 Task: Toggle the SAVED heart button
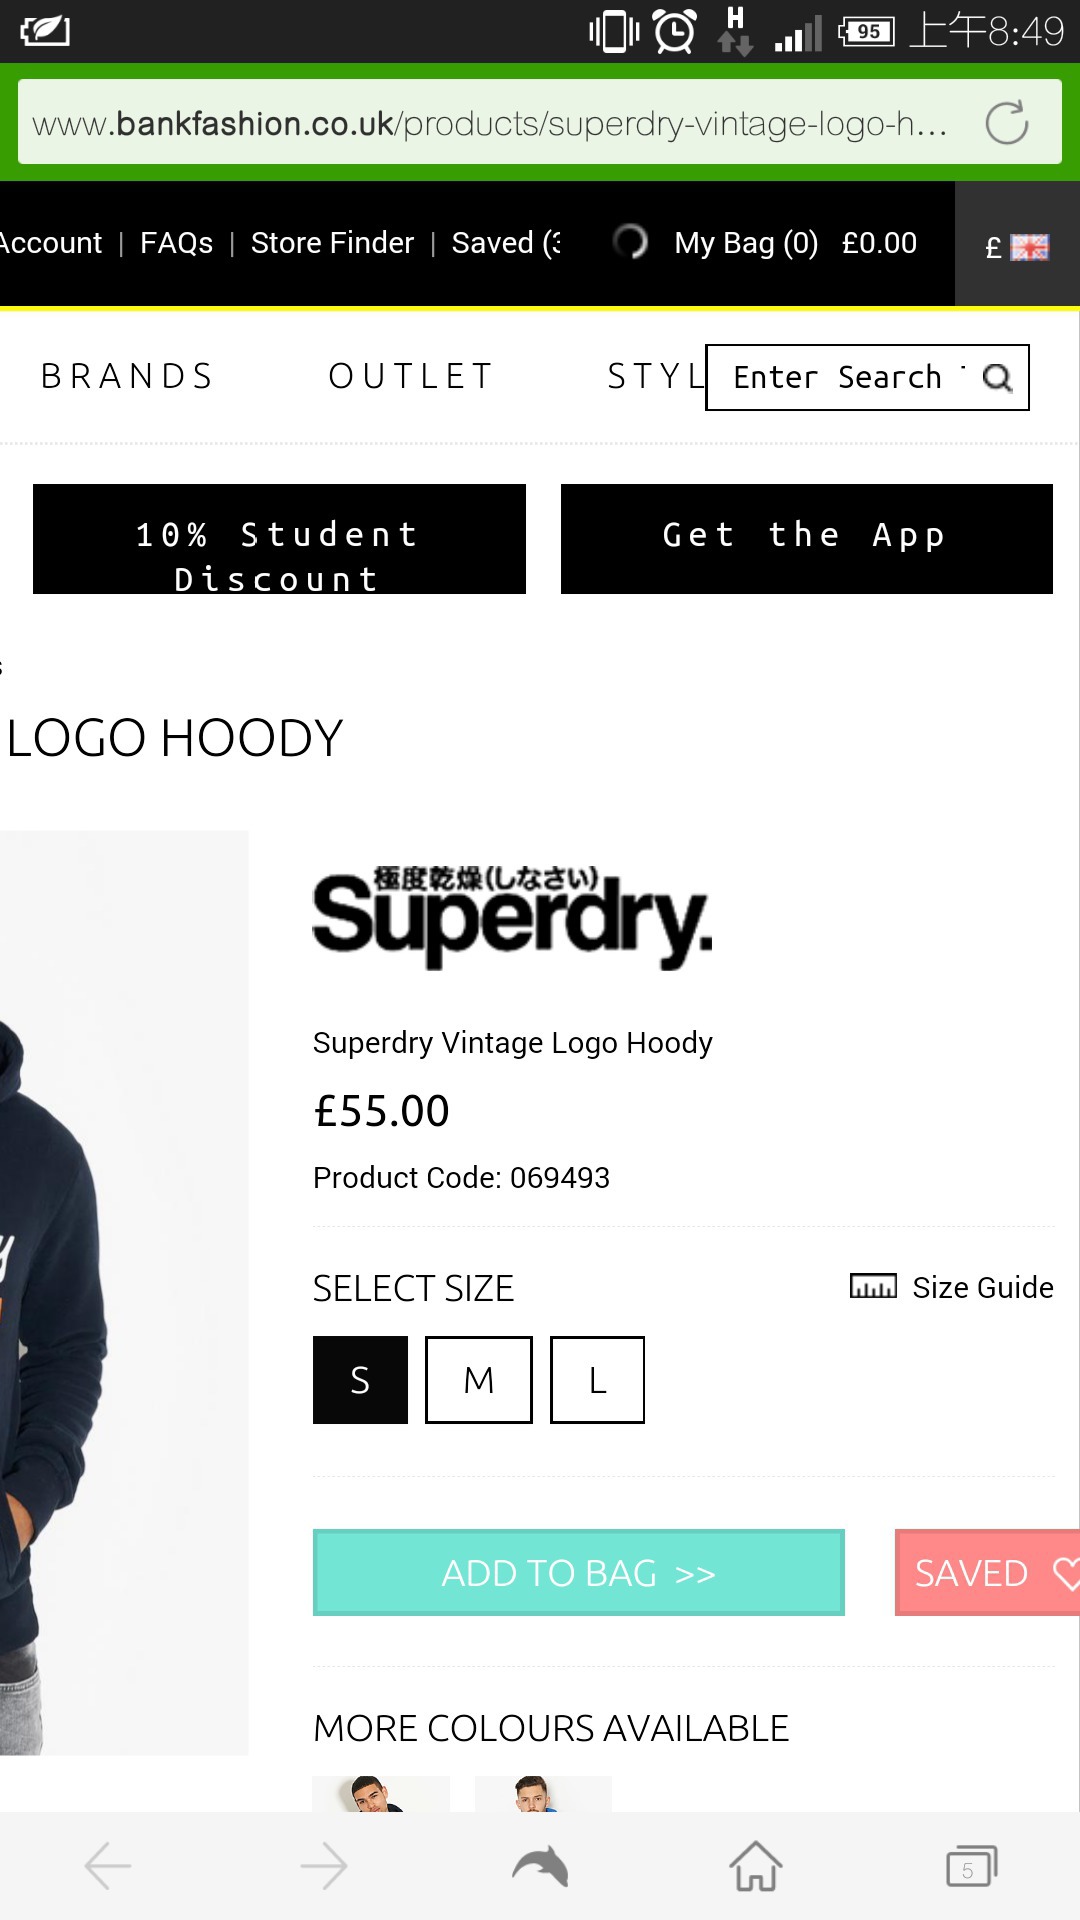click(987, 1573)
